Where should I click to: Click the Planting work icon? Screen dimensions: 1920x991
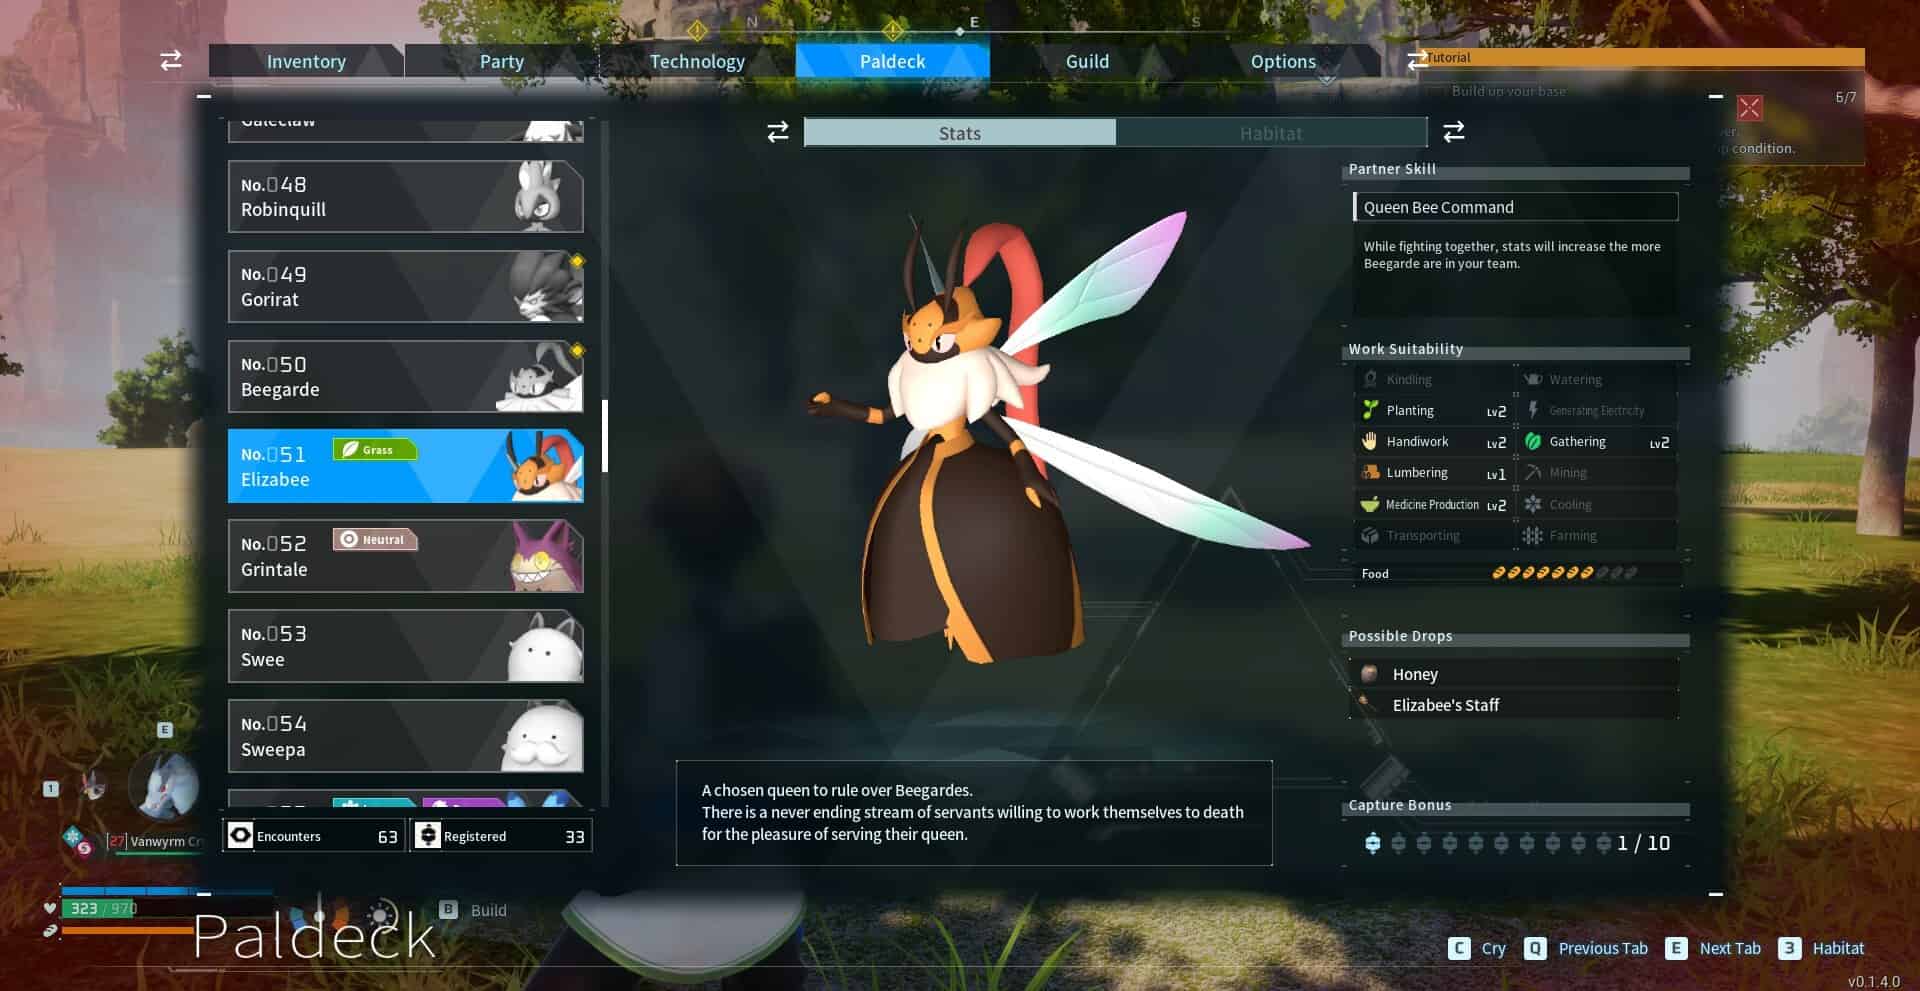1370,410
